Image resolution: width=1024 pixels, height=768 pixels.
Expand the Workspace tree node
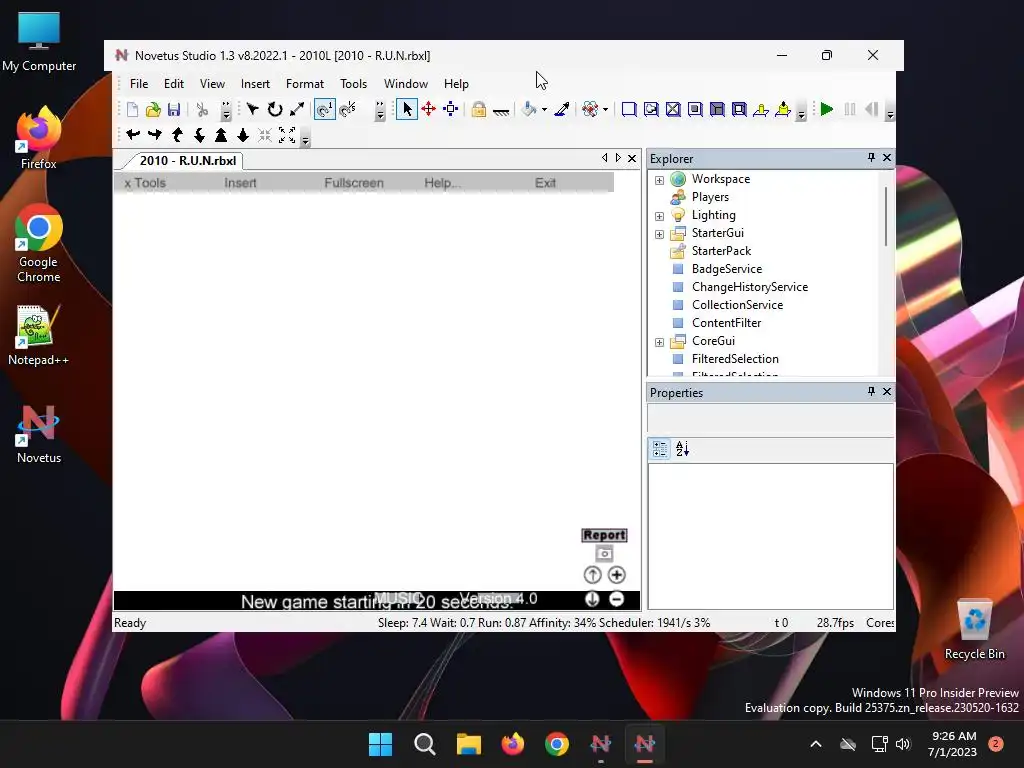pos(660,180)
